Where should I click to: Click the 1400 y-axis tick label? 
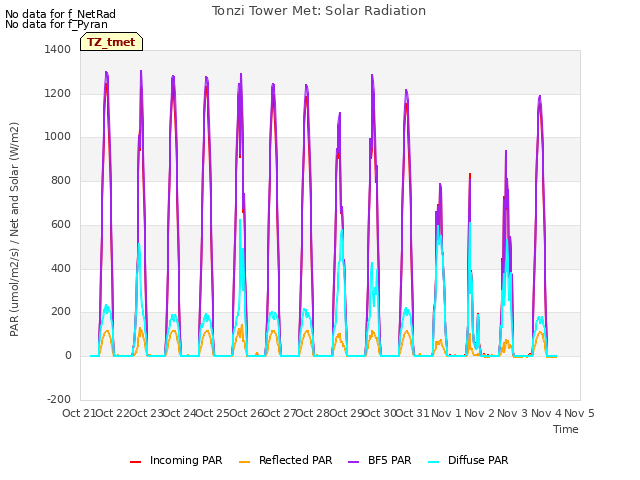point(58,49)
